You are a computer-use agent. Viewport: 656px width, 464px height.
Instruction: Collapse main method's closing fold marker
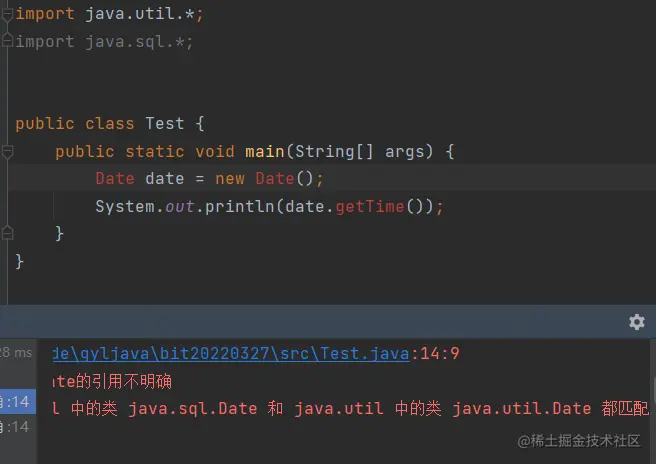[7, 233]
